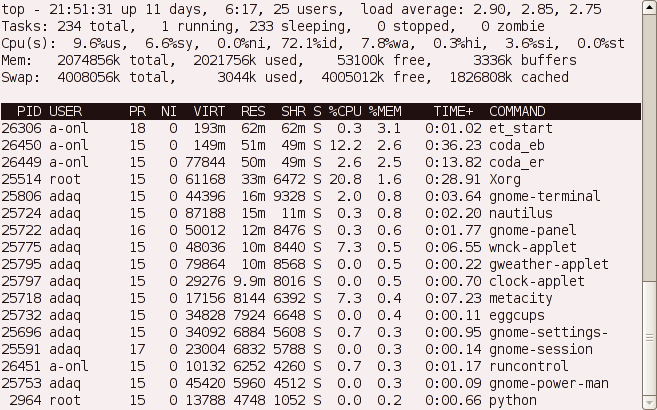The image size is (657, 410).
Task: Click the VIRT column header
Action: tap(209, 111)
